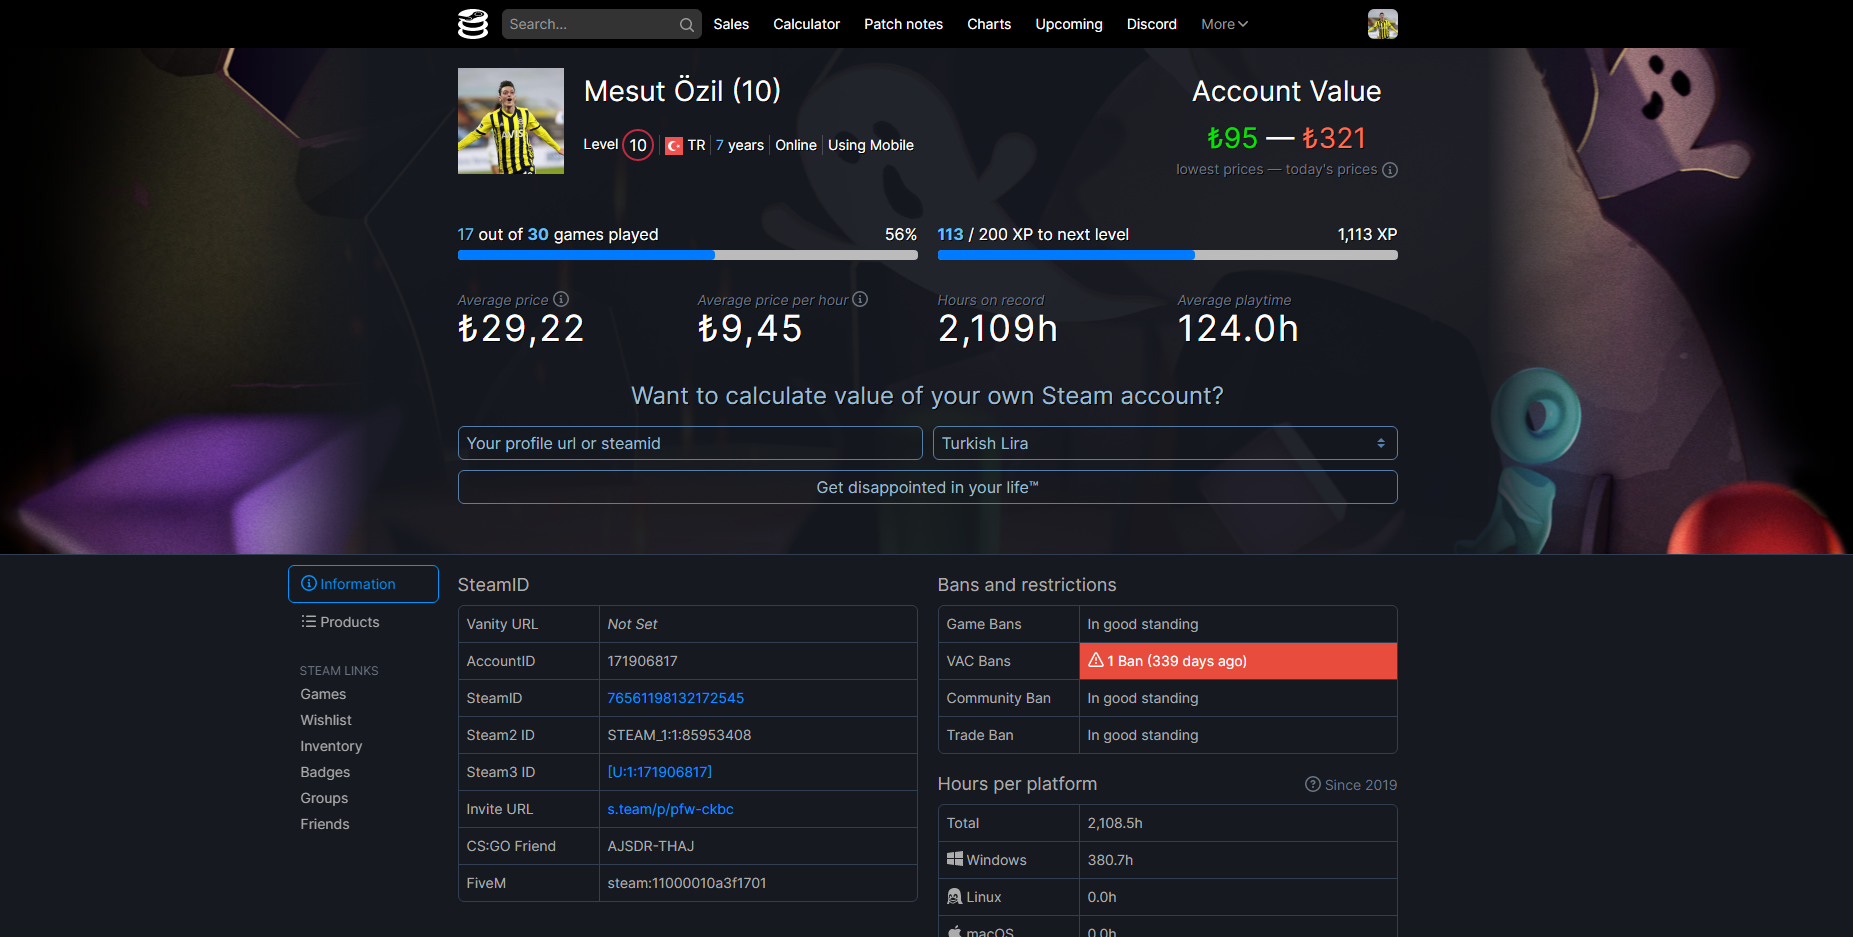
Task: Click the VAC ban 339 days ago cell
Action: (x=1238, y=661)
